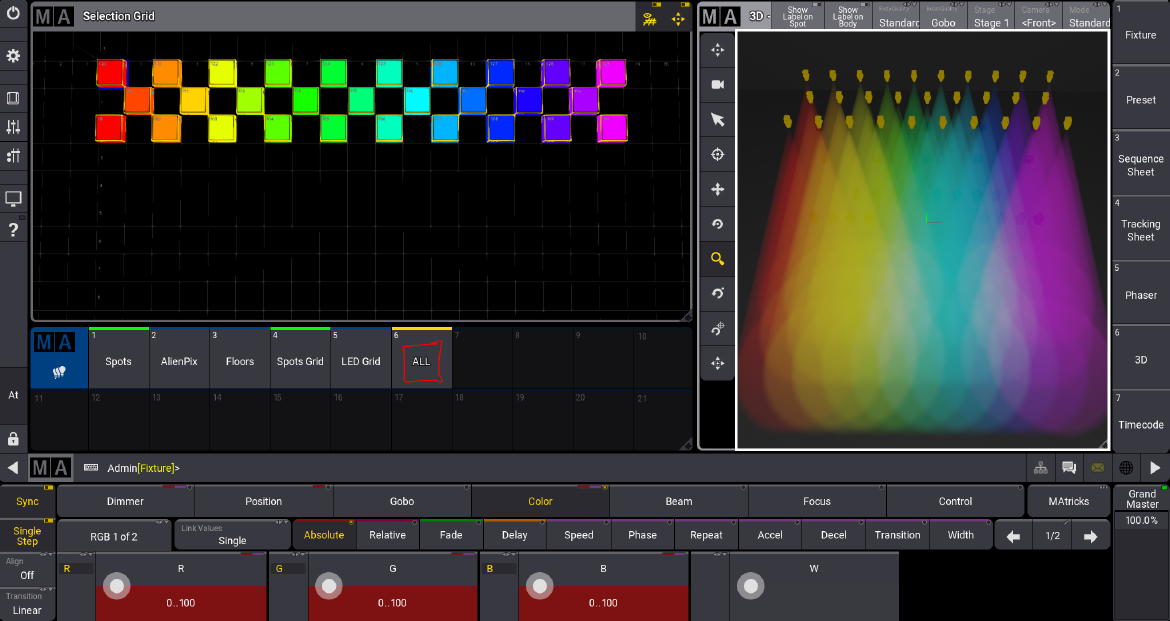
Task: Click the envelope messages icon near the globe
Action: click(x=1098, y=467)
